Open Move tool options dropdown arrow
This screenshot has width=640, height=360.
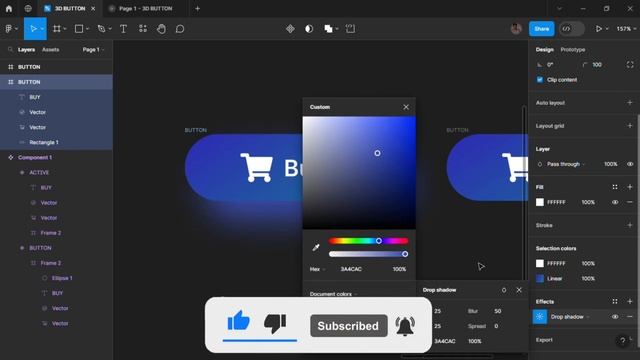42,29
